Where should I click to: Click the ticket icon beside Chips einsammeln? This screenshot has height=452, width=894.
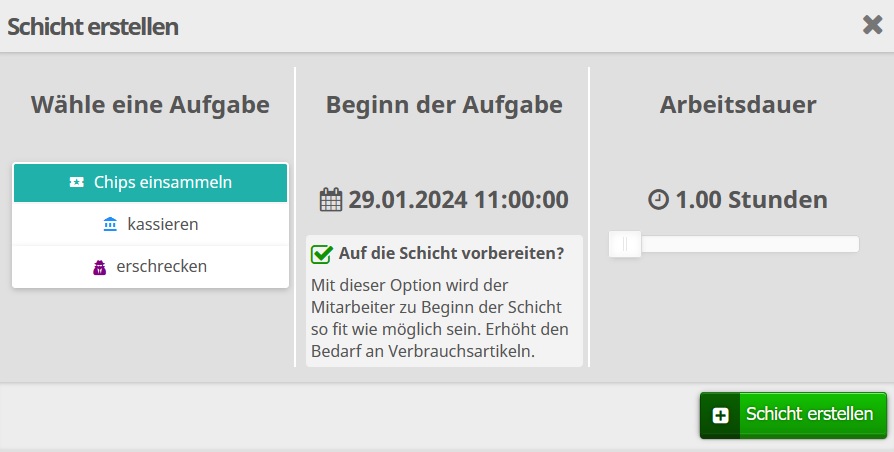[77, 182]
